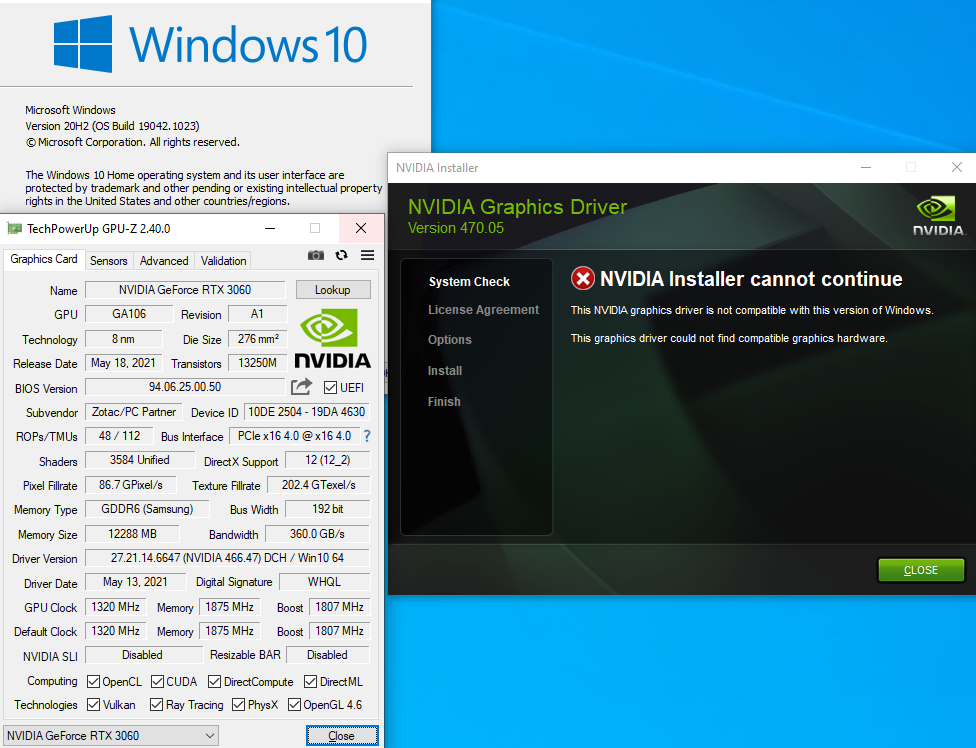
Task: Click the Driver Version field
Action: pos(227,558)
